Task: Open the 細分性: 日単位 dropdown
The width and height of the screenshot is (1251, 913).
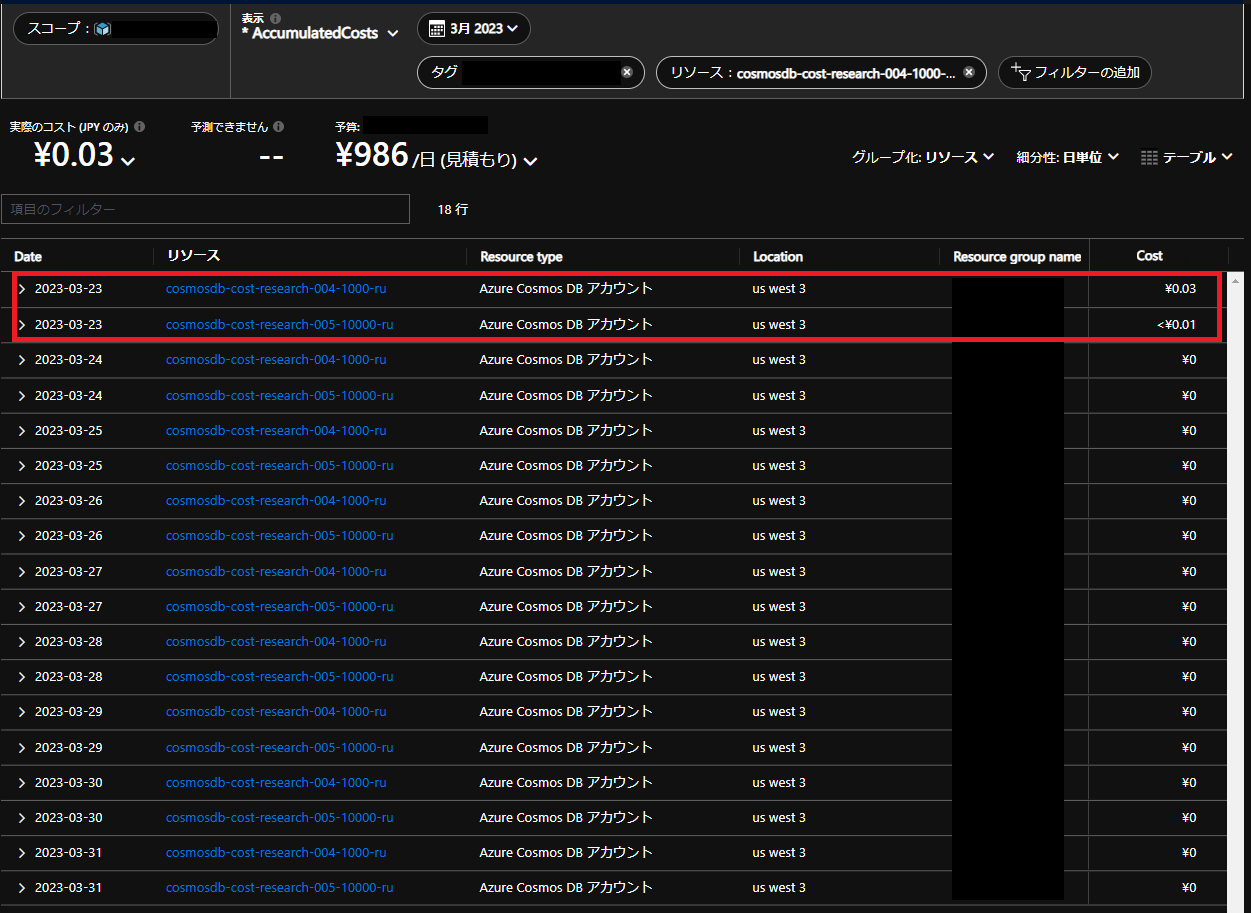Action: click(x=1067, y=157)
